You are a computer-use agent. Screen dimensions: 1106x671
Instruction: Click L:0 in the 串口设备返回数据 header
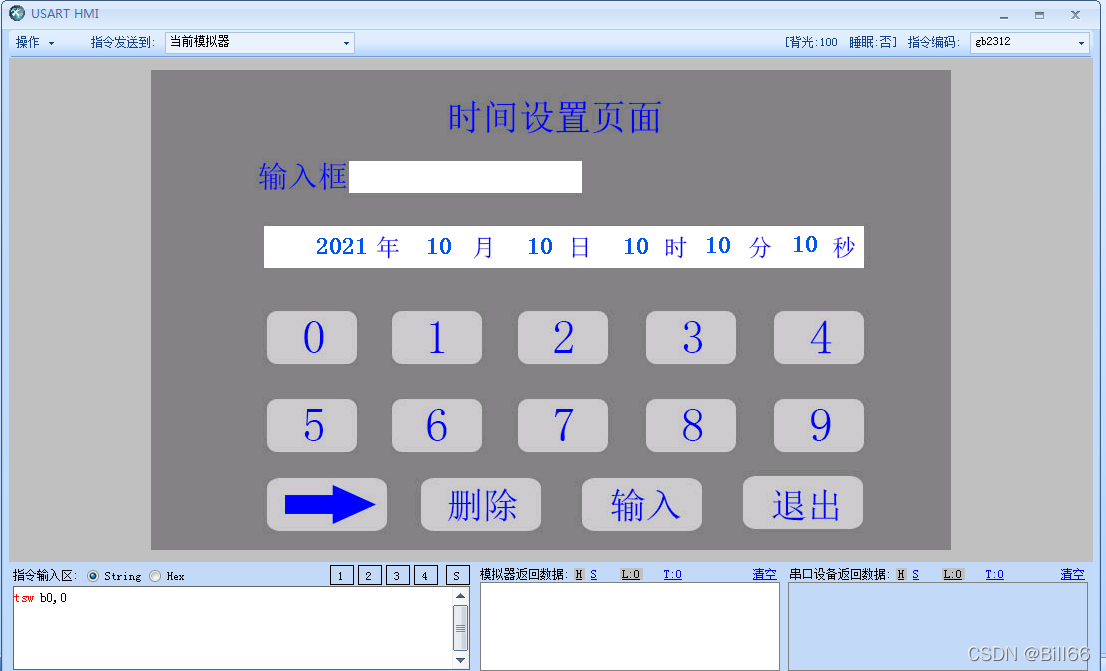pyautogui.click(x=953, y=574)
